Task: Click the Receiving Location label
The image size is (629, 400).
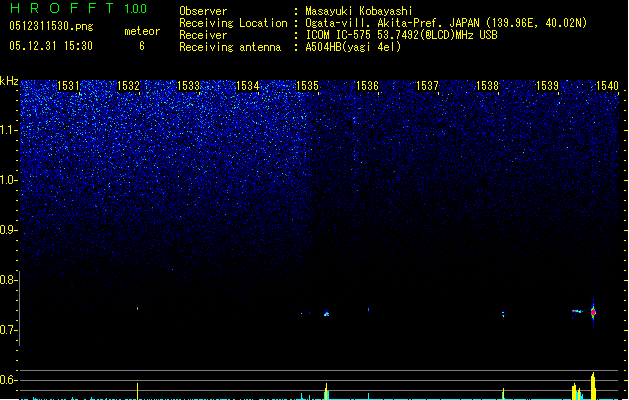Action: click(233, 23)
